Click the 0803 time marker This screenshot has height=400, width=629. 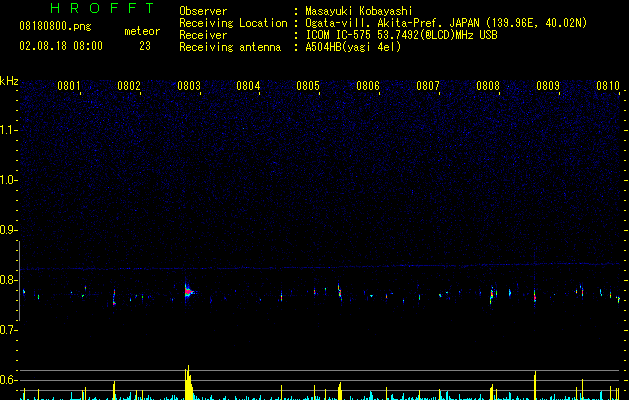point(189,86)
